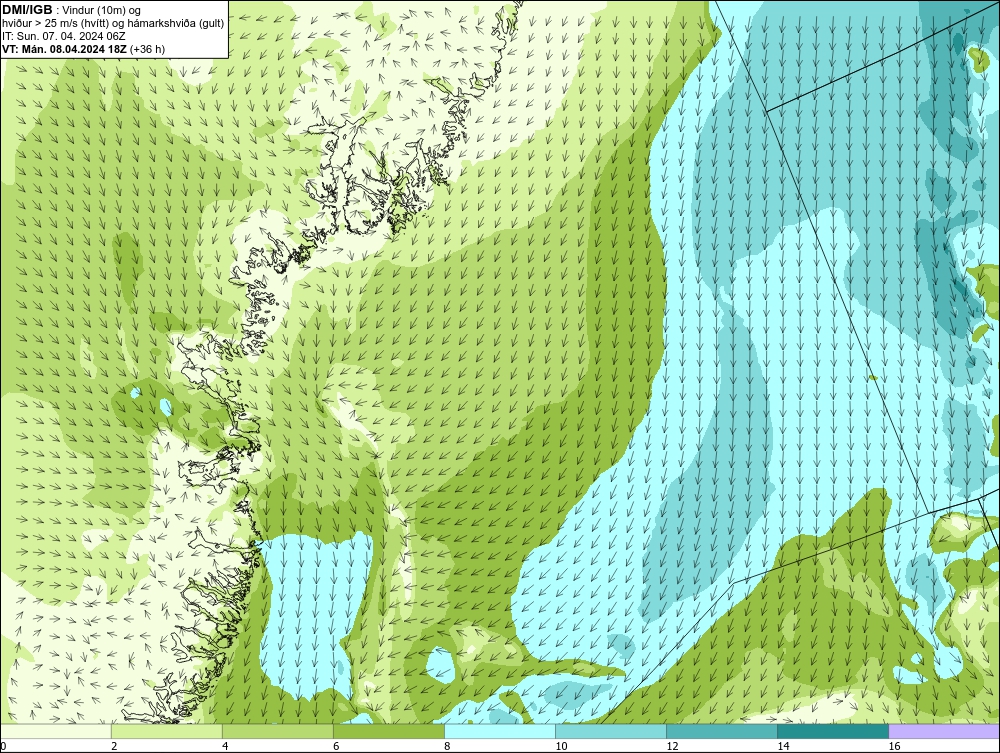Viewport: 1000px width, 753px height.
Task: Click the legend scale label '14'
Action: [x=783, y=746]
